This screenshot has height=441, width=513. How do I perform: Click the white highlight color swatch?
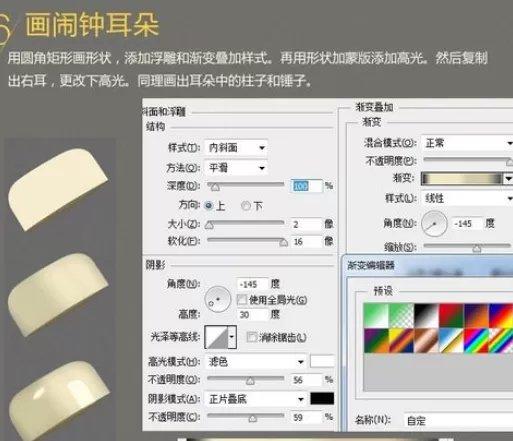[322, 362]
